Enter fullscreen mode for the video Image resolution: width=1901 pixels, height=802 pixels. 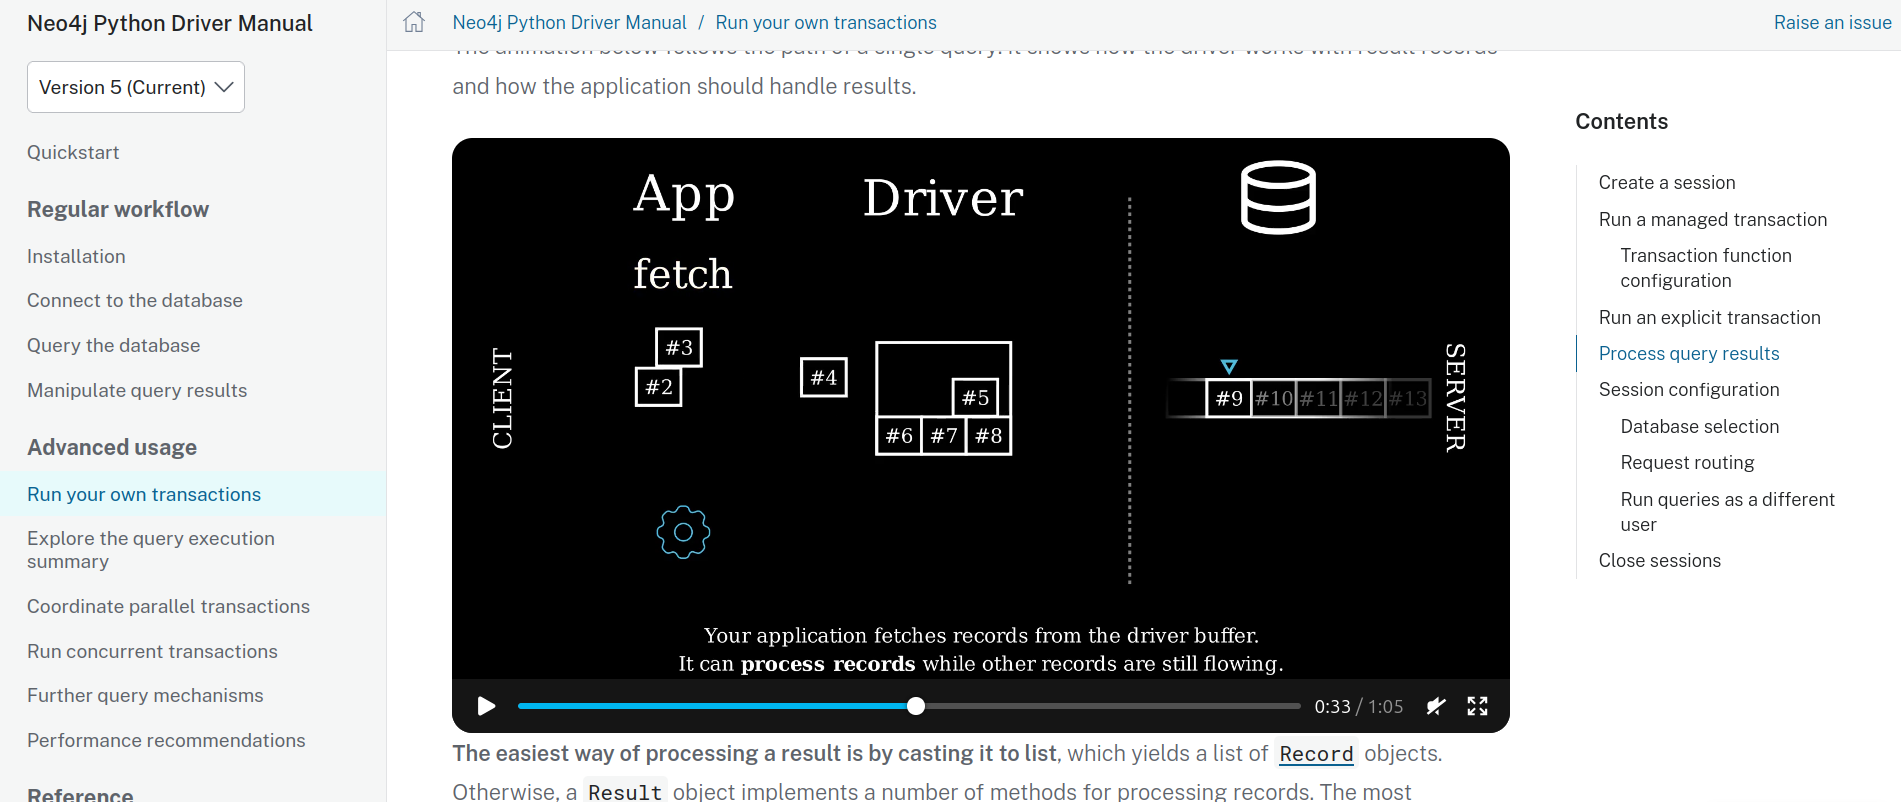(1477, 706)
